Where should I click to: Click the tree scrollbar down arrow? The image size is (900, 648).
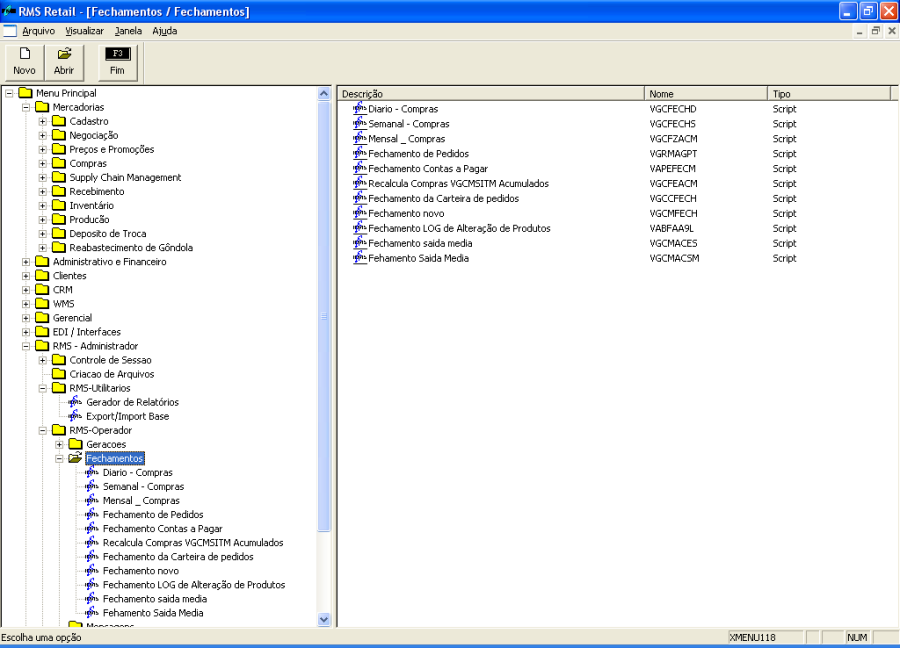(324, 619)
